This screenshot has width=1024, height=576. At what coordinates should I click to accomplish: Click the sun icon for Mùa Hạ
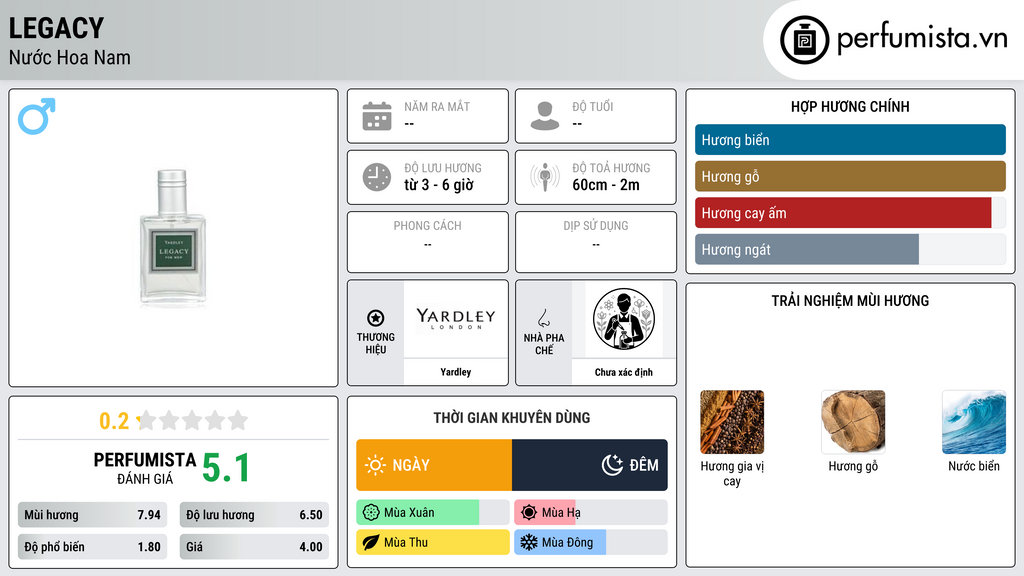point(529,513)
